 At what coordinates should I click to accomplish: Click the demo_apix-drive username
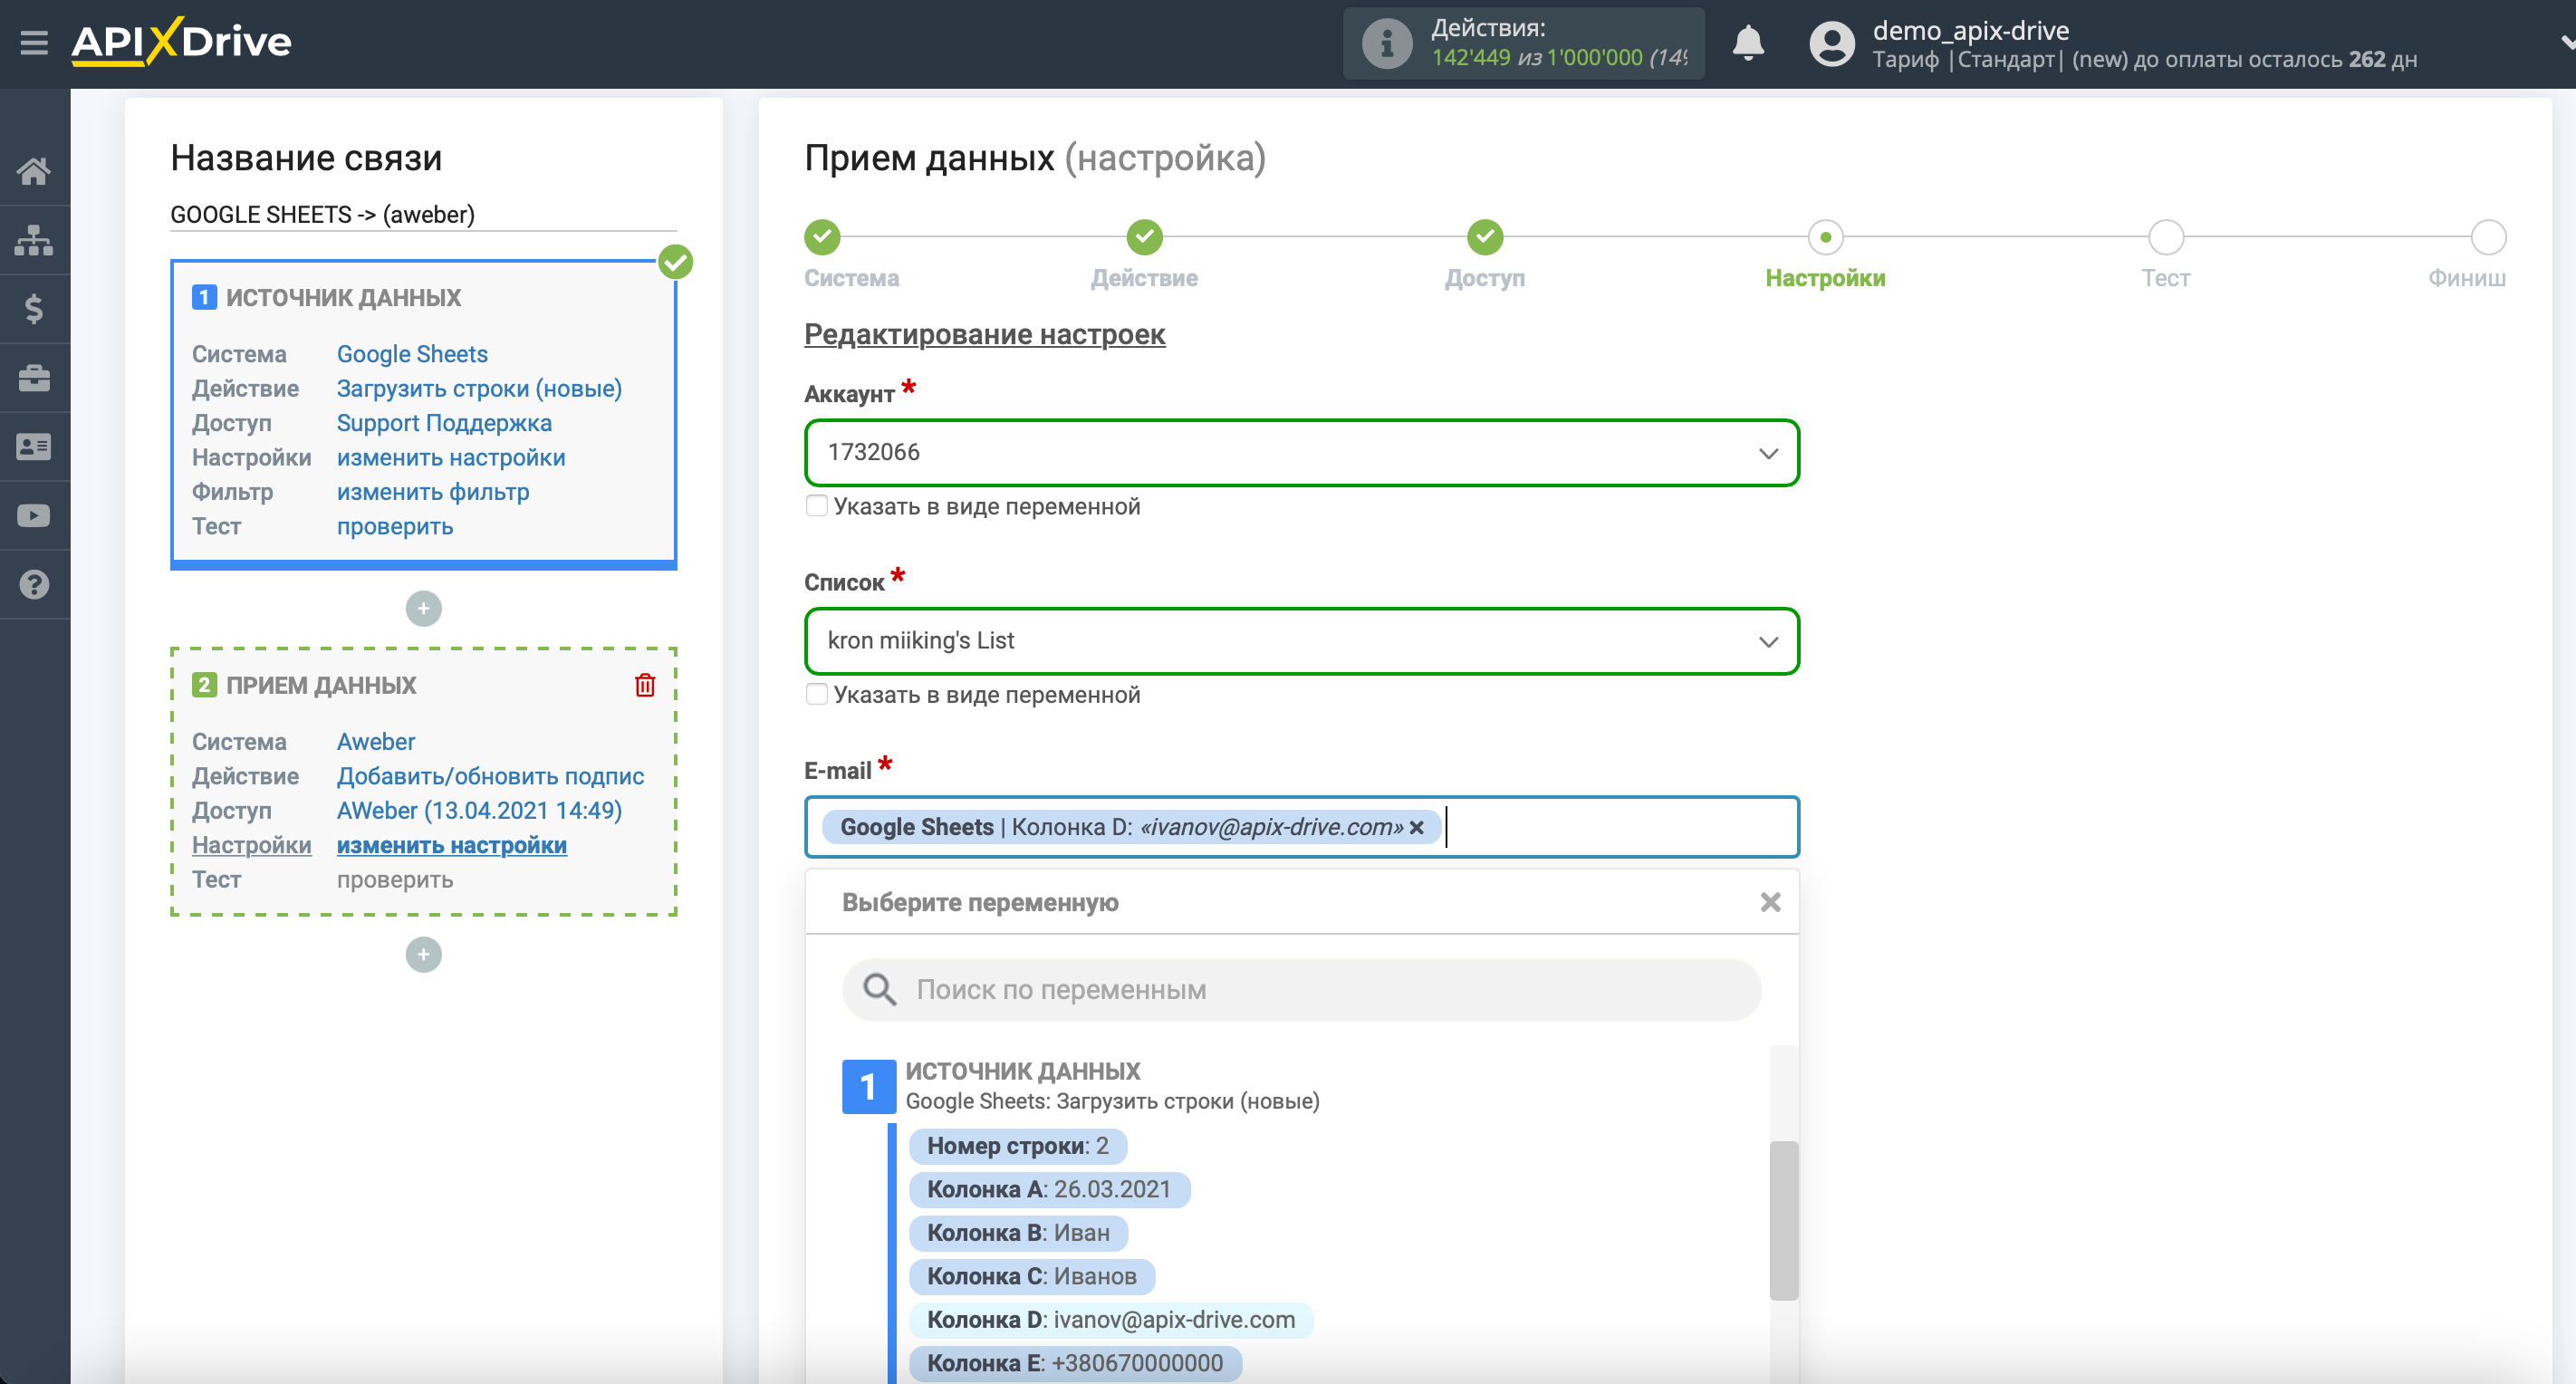pos(1970,30)
